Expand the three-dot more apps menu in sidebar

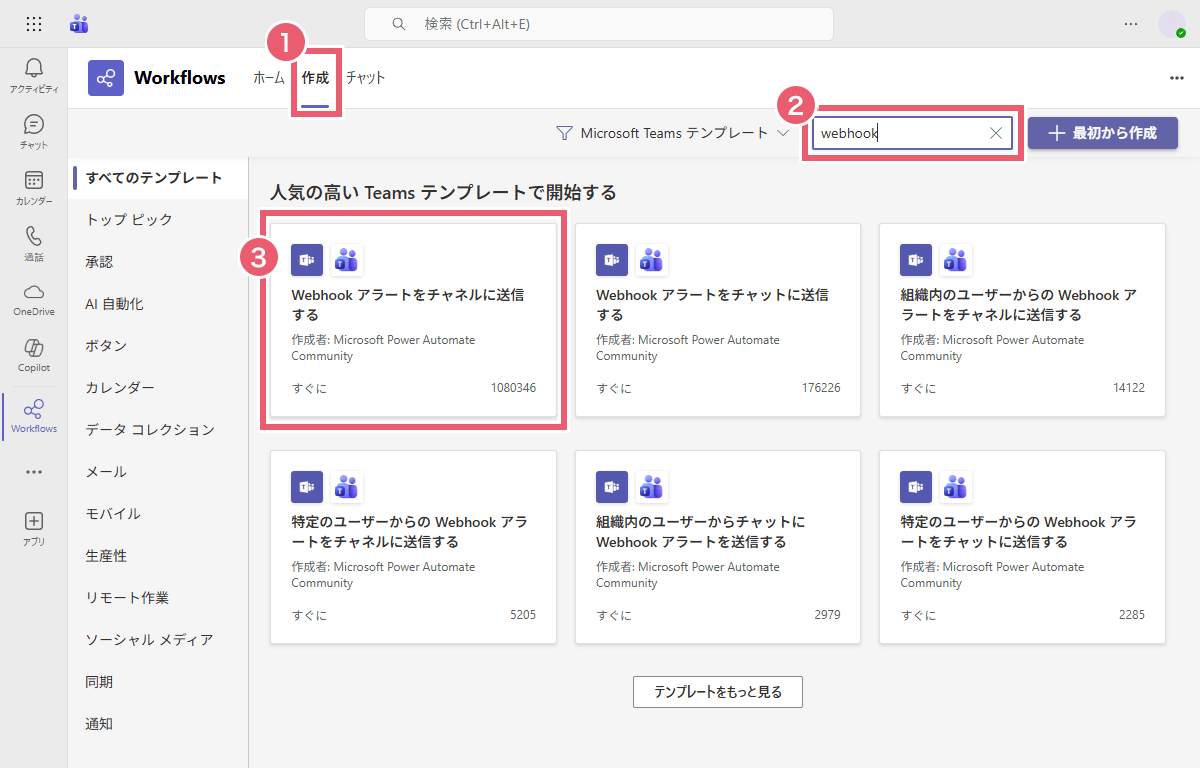tap(34, 472)
